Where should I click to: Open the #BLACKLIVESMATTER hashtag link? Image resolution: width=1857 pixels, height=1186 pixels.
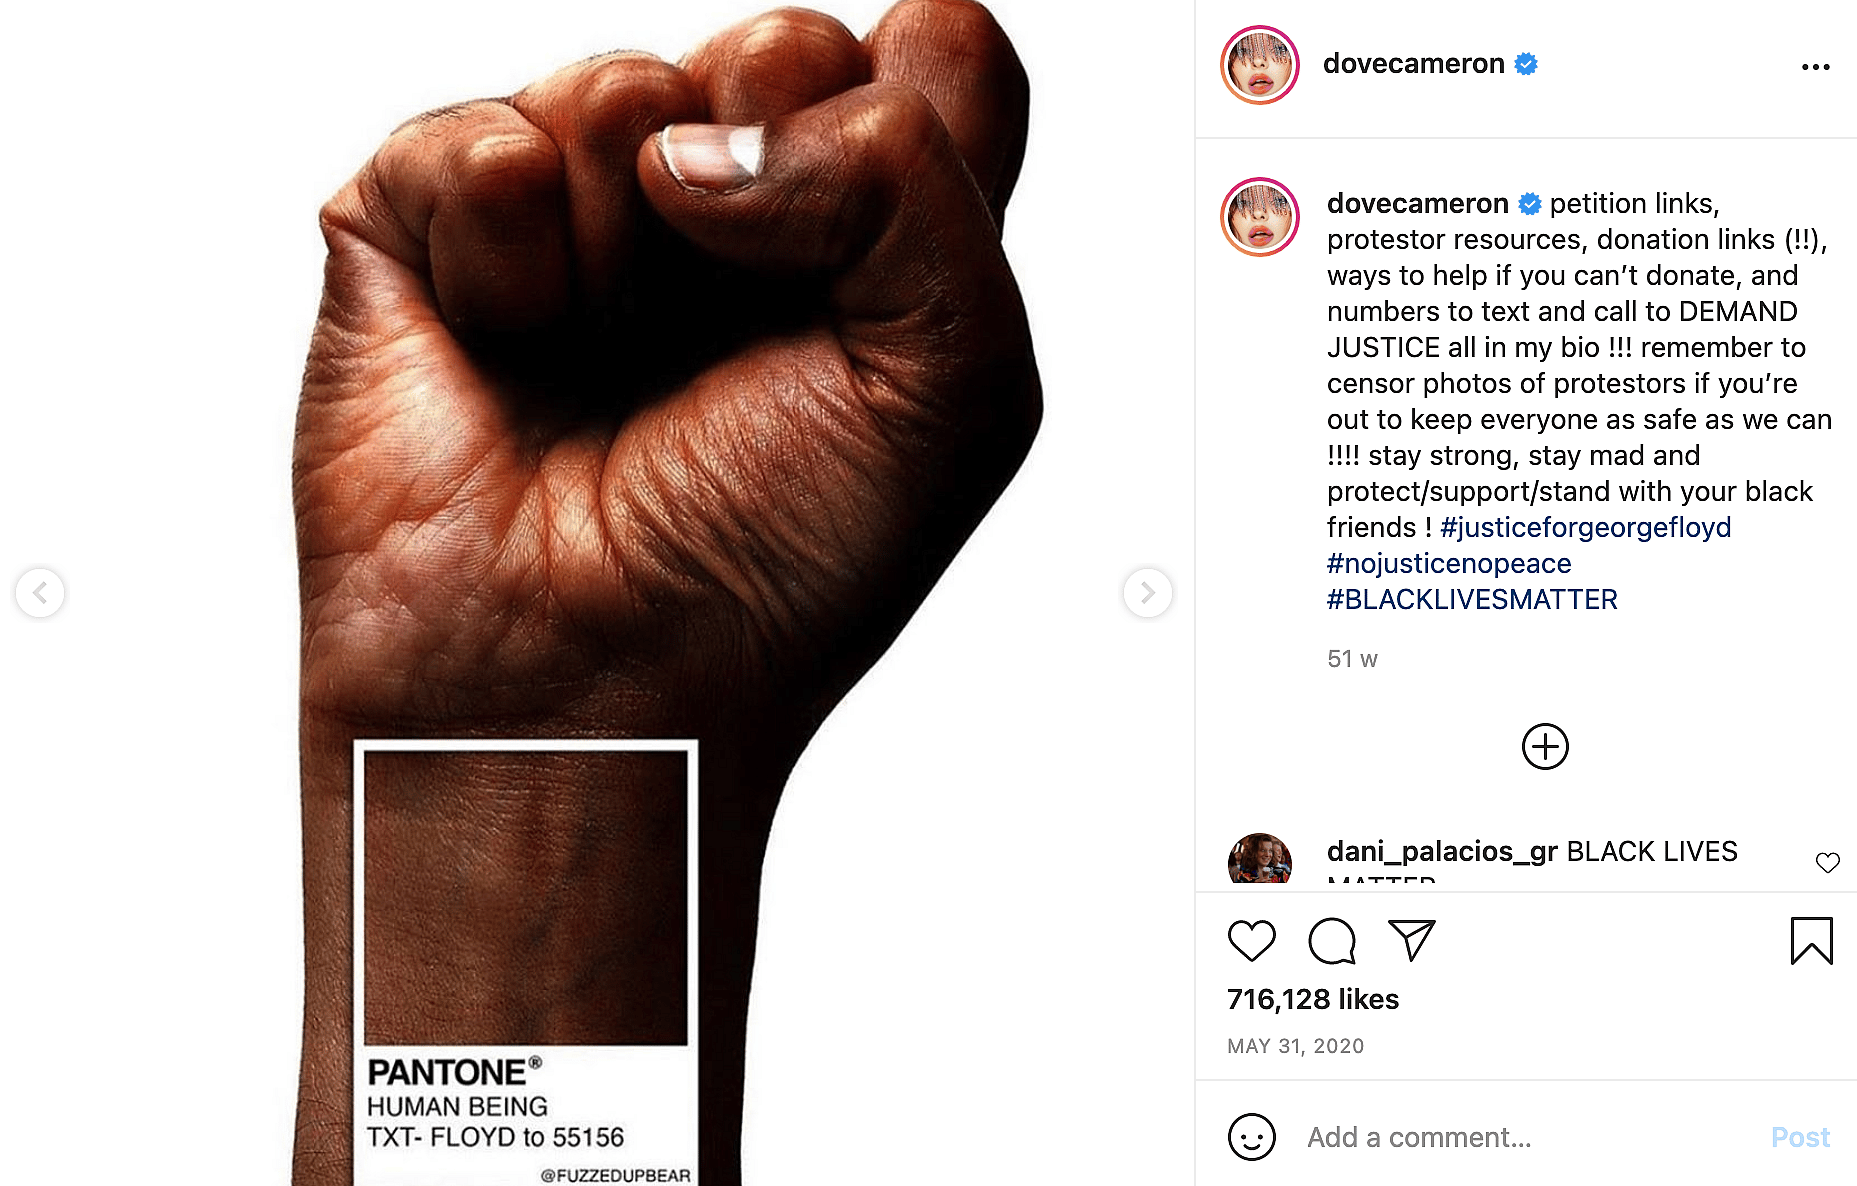click(1472, 599)
